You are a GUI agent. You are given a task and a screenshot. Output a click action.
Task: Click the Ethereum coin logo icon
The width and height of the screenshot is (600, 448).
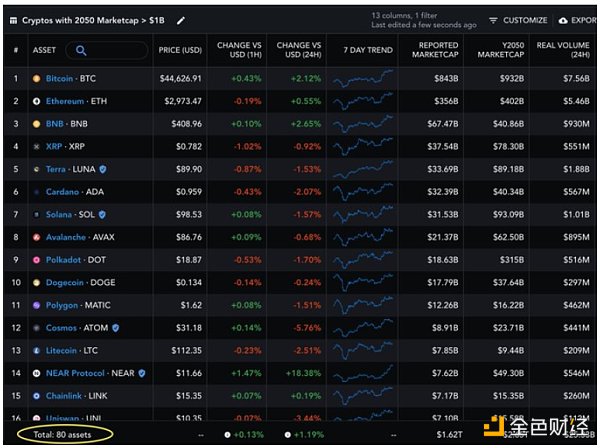click(37, 101)
